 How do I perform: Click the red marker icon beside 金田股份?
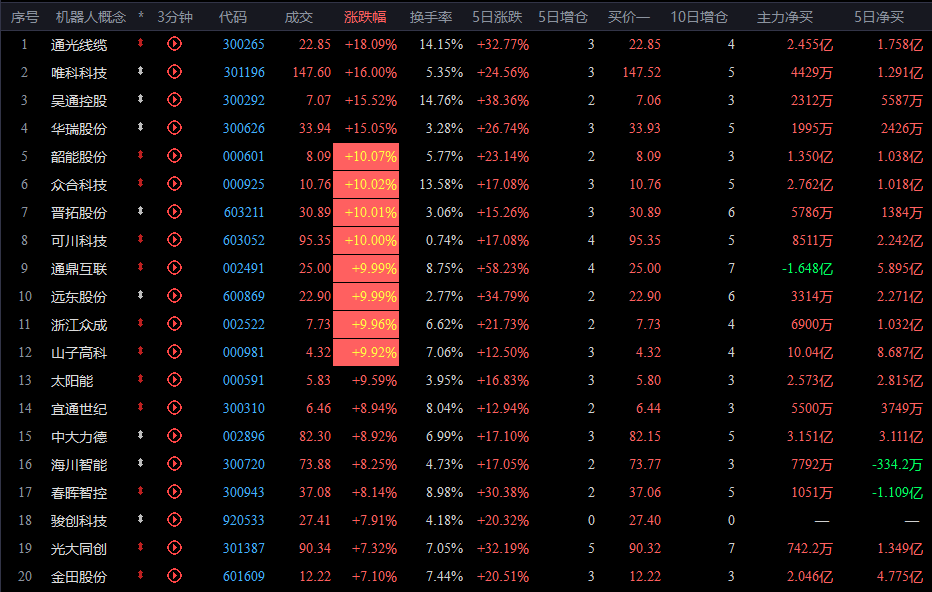(x=140, y=574)
